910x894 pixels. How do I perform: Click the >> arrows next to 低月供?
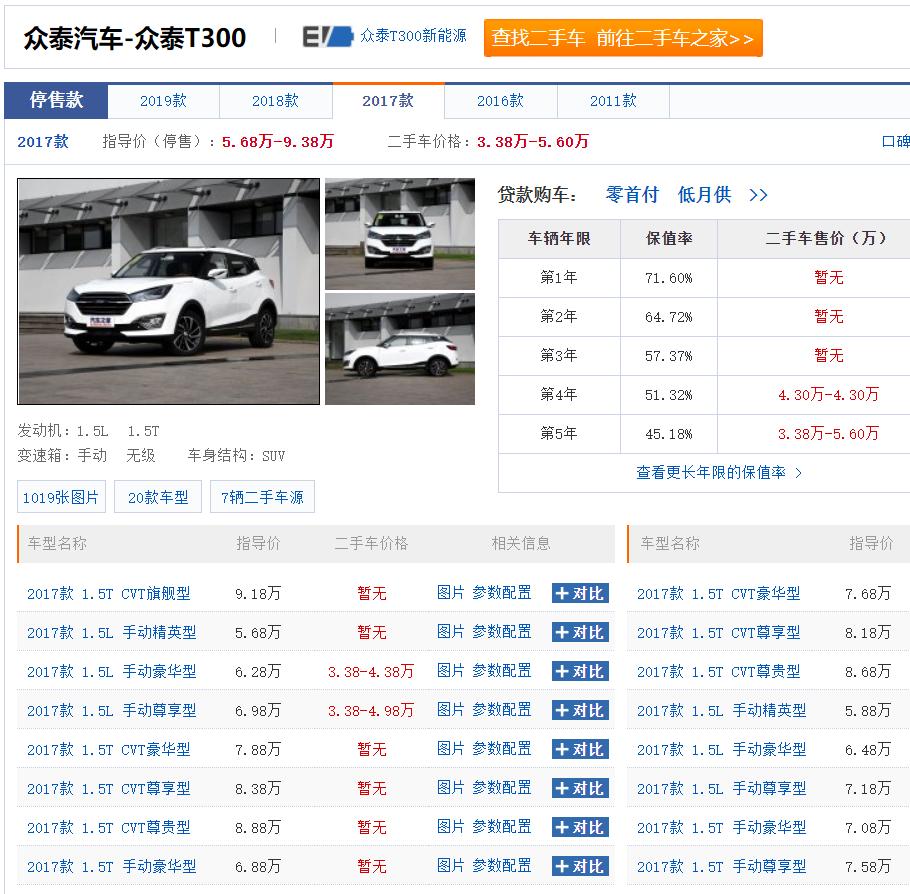point(759,195)
